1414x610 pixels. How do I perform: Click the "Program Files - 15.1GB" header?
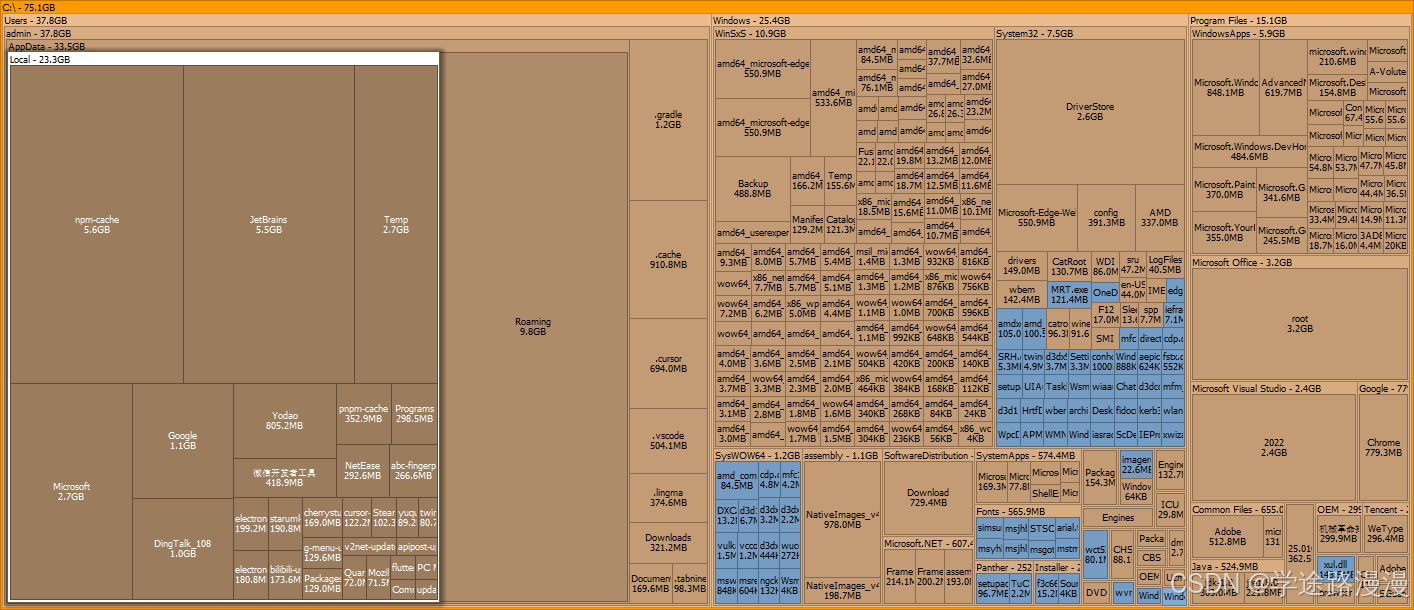click(1238, 20)
